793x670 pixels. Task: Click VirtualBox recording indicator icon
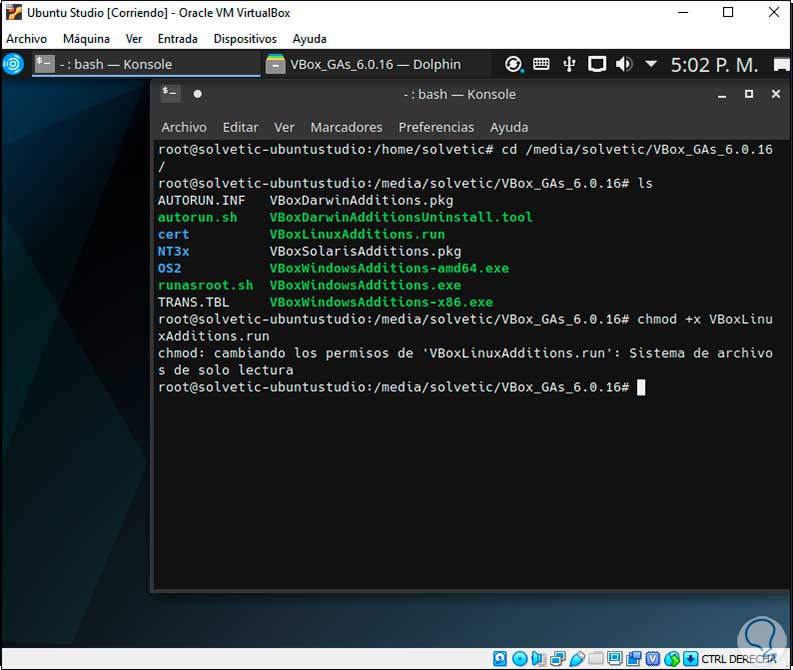click(634, 658)
